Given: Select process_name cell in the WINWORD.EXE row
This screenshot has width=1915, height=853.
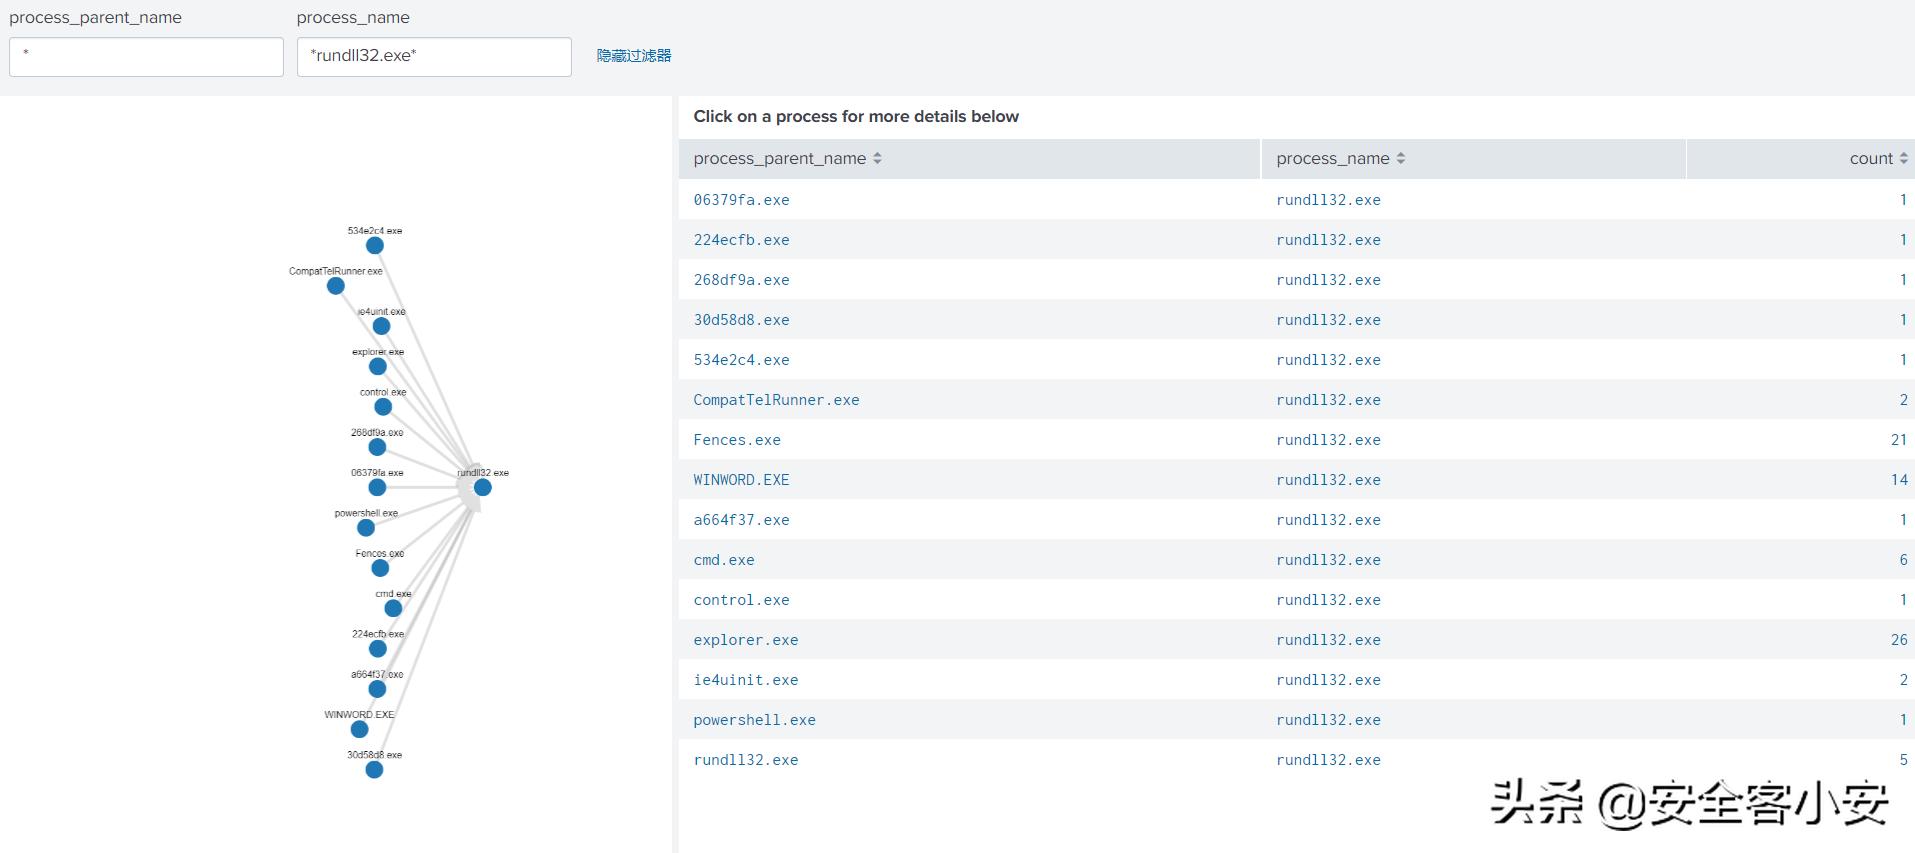Looking at the screenshot, I should 1328,480.
